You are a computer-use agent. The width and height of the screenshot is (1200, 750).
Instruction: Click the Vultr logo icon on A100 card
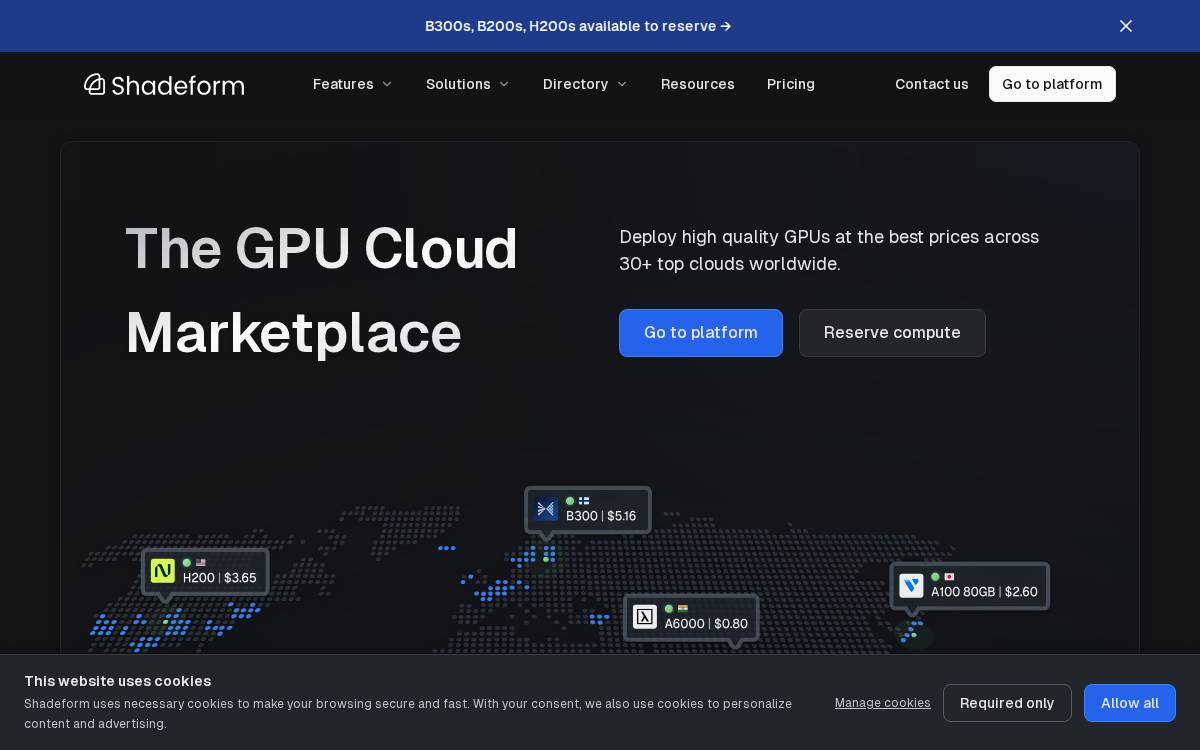[911, 586]
